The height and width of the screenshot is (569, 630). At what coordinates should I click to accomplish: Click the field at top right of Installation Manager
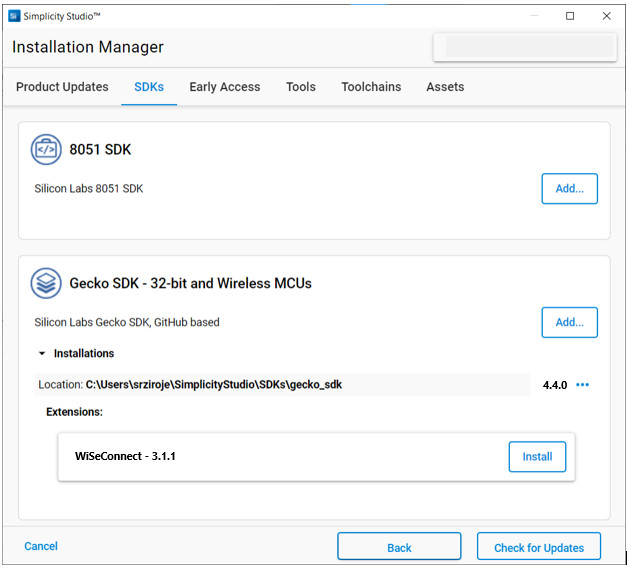tap(523, 47)
